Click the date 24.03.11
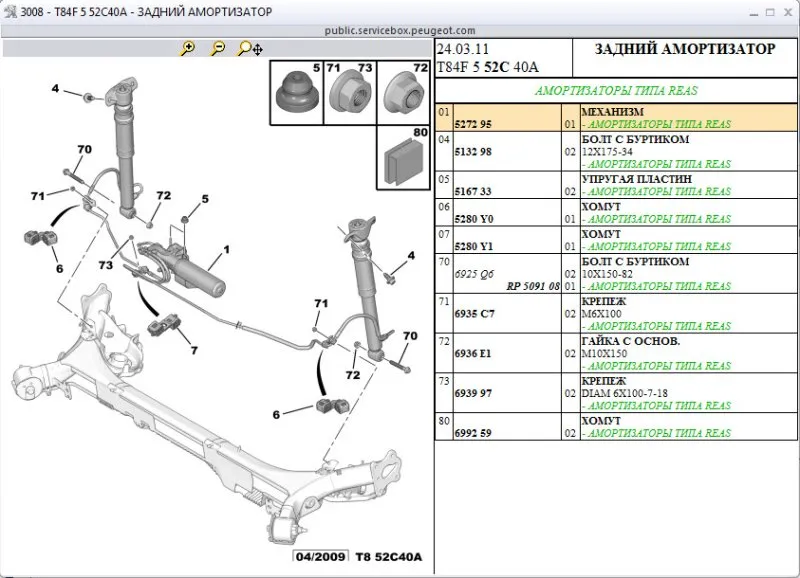The height and width of the screenshot is (578, 800). (x=462, y=49)
